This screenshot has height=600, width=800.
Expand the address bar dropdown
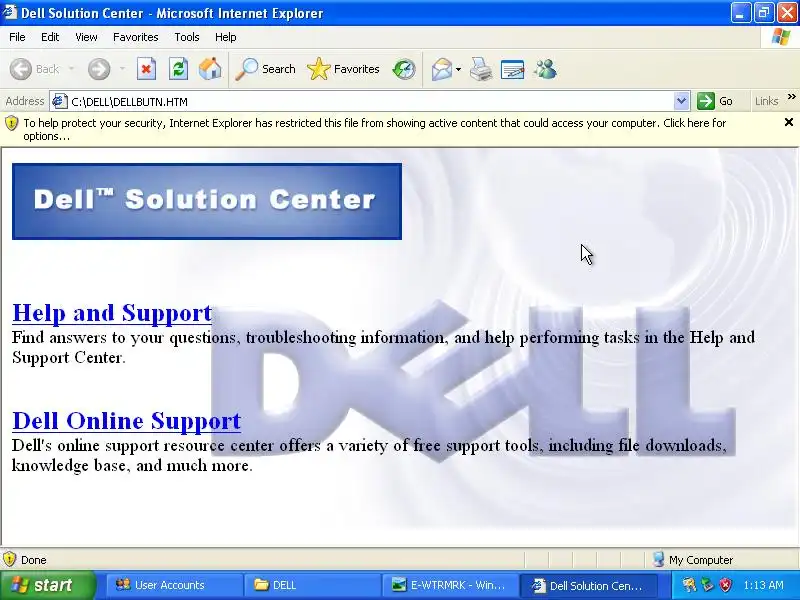pos(681,102)
